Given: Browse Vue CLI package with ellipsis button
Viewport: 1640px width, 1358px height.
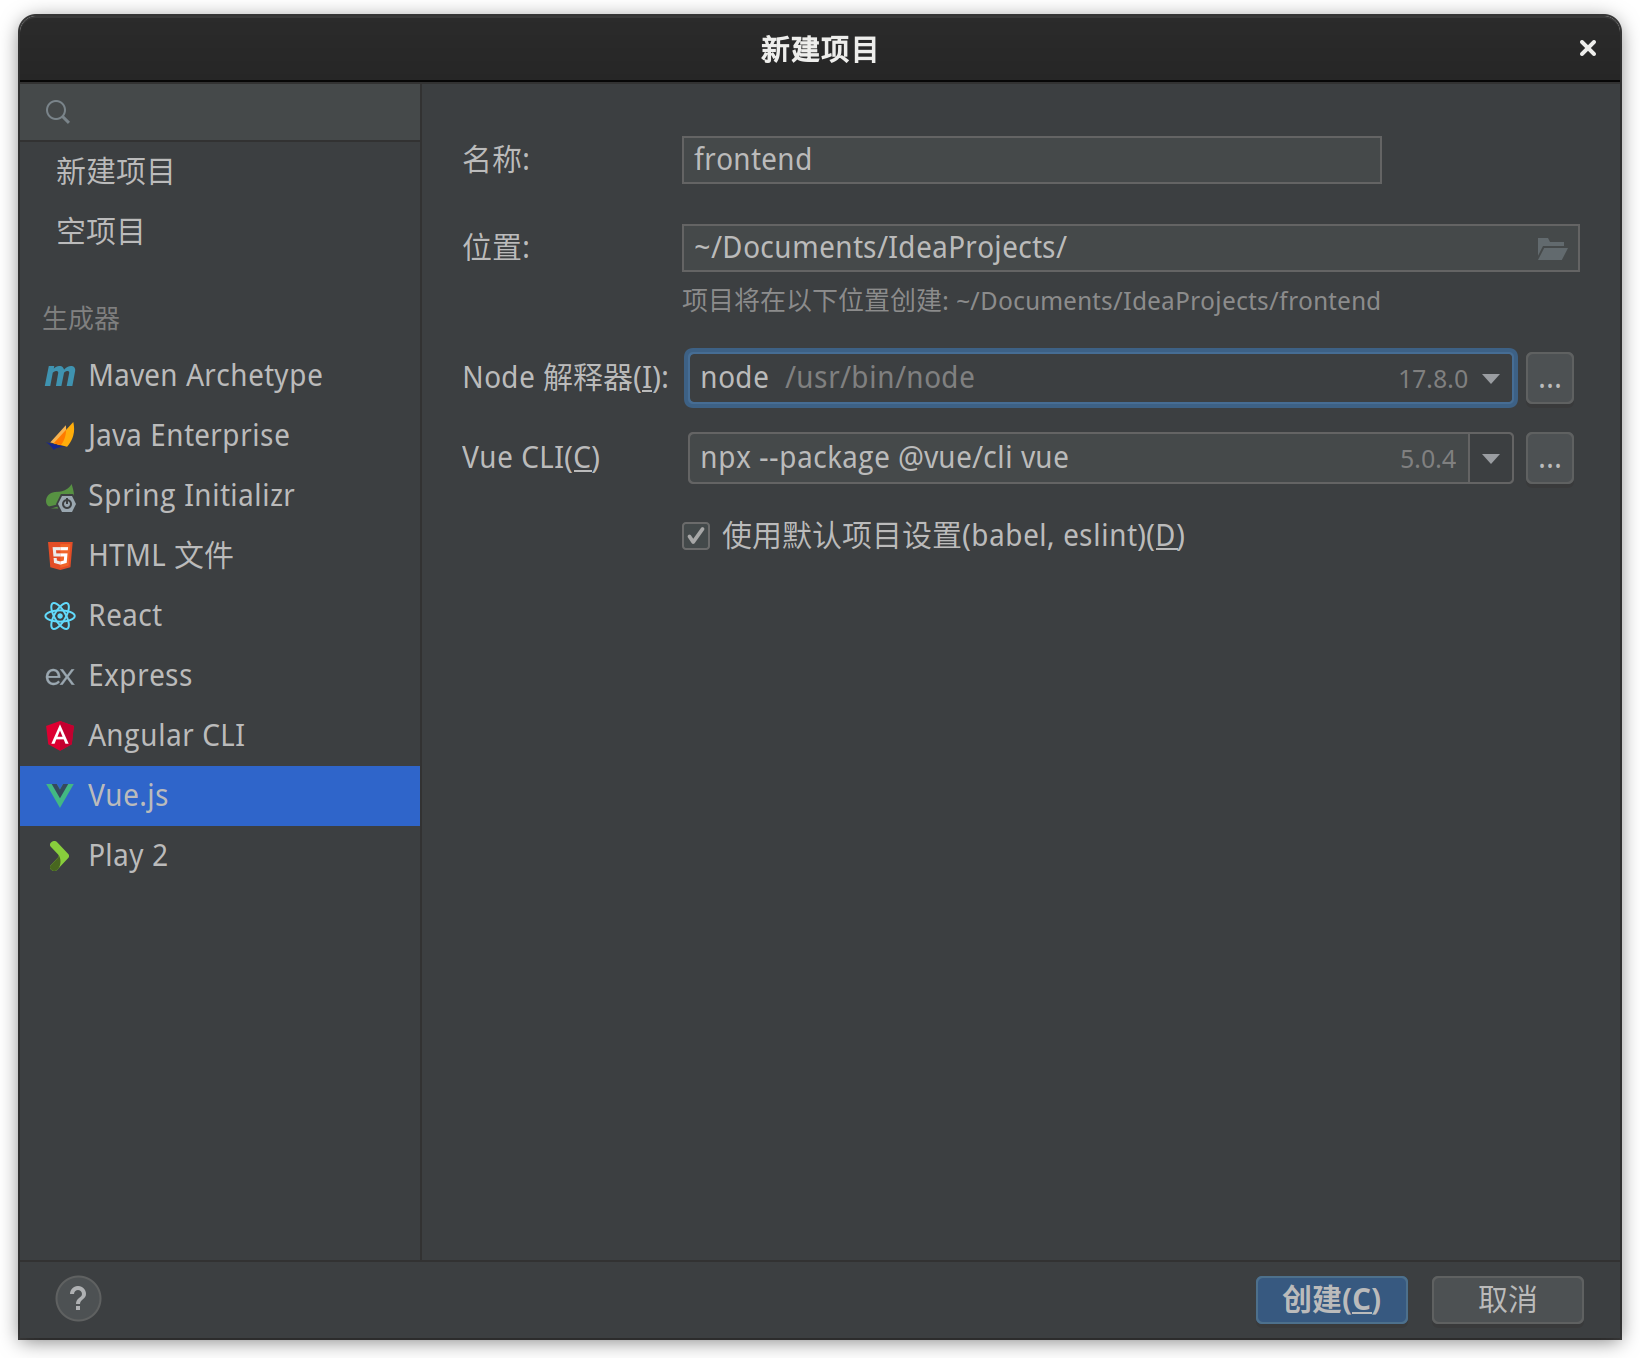Looking at the screenshot, I should [x=1549, y=458].
